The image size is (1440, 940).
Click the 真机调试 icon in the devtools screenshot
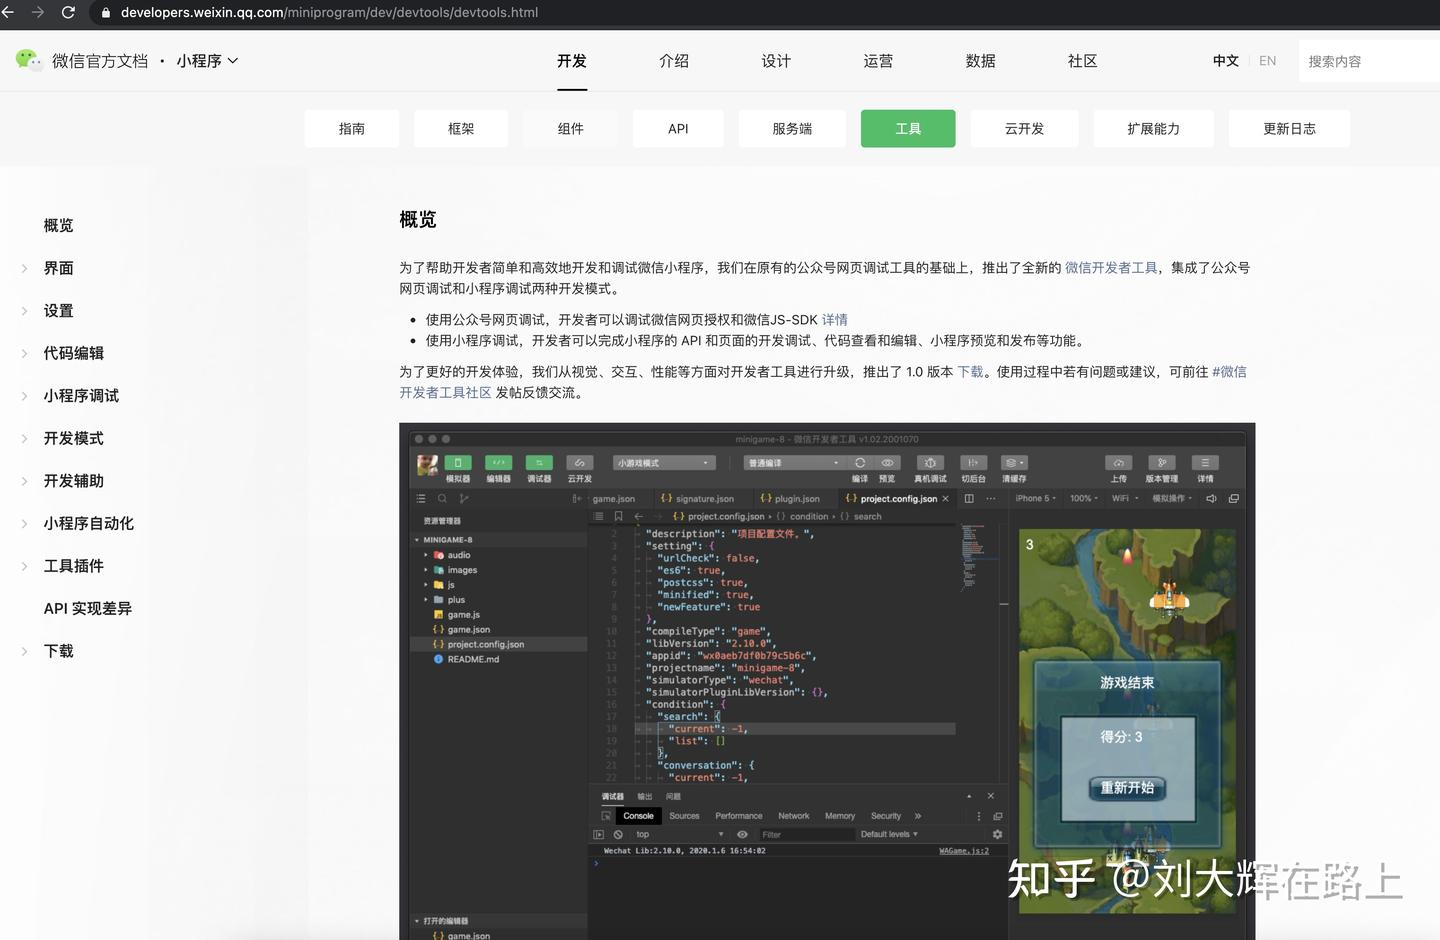point(930,463)
